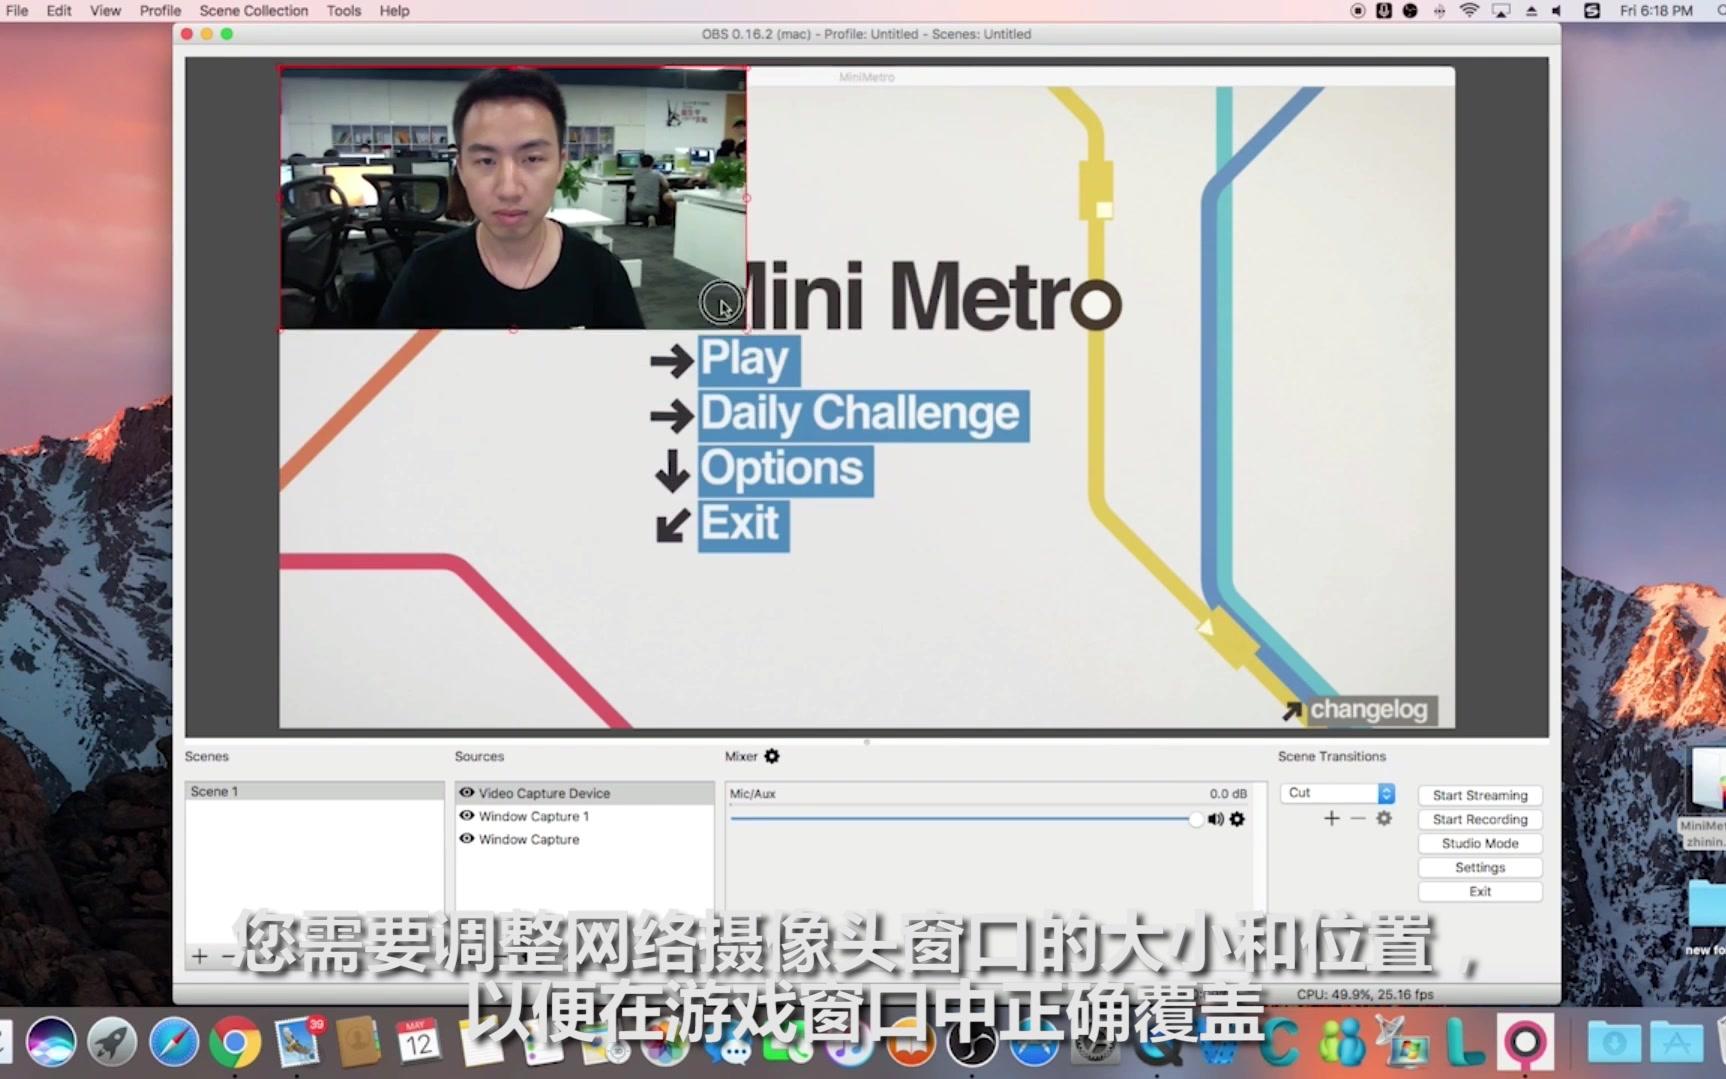Select Window Capture source row

pos(585,839)
